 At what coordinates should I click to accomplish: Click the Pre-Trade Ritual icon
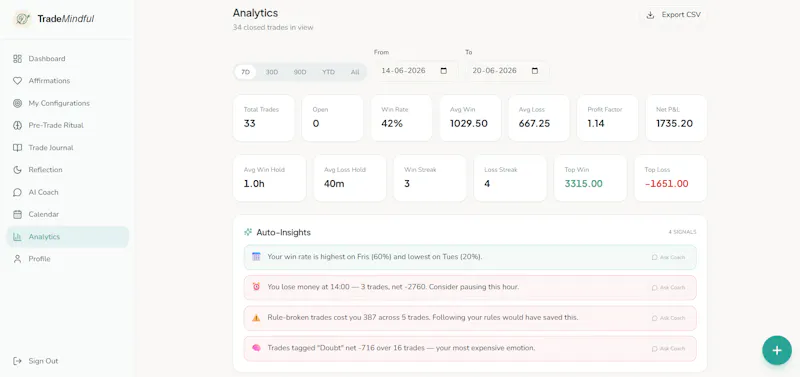[17, 125]
